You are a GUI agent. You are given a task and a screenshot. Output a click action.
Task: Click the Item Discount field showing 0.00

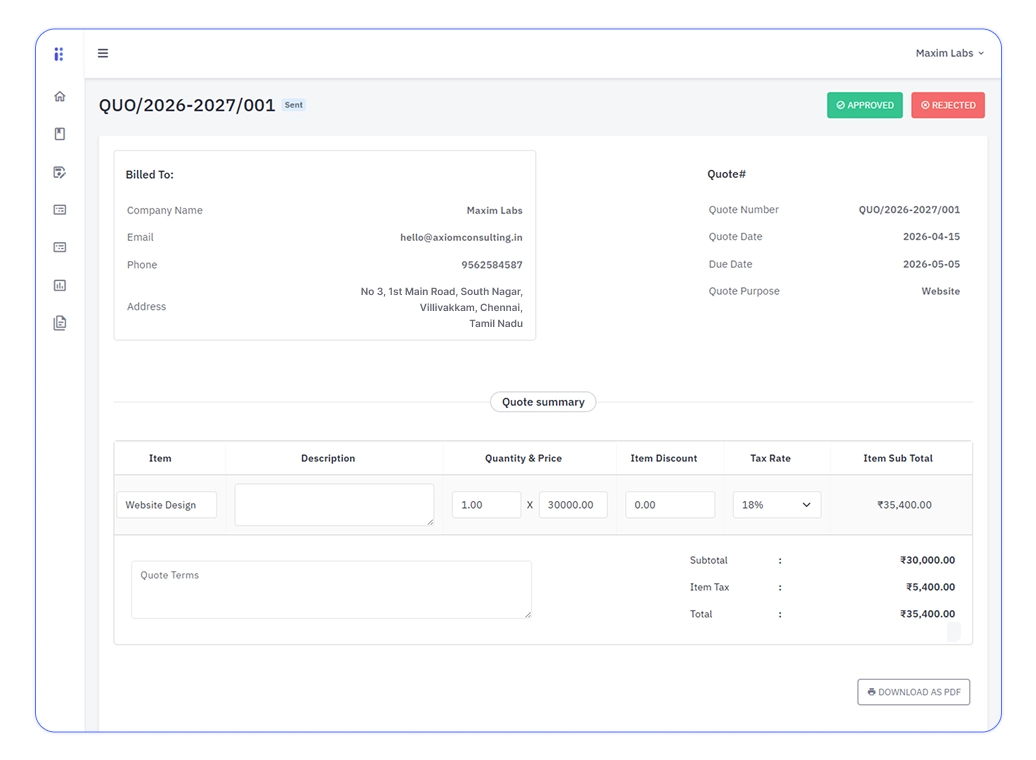click(x=670, y=505)
